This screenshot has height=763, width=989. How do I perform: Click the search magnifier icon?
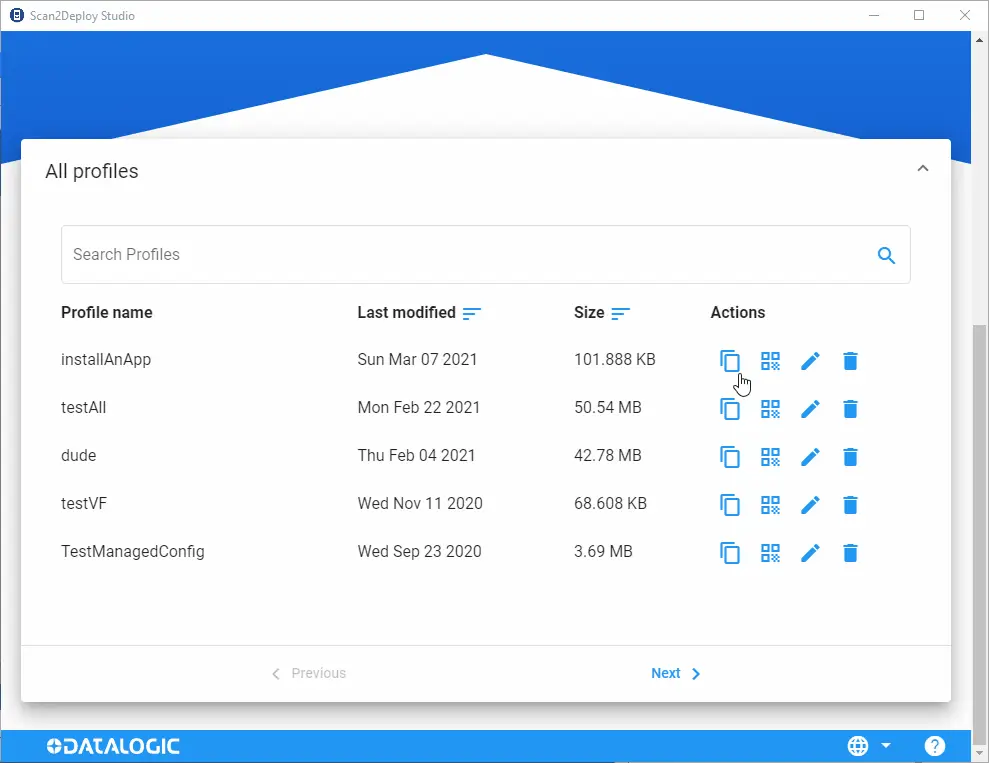(886, 255)
